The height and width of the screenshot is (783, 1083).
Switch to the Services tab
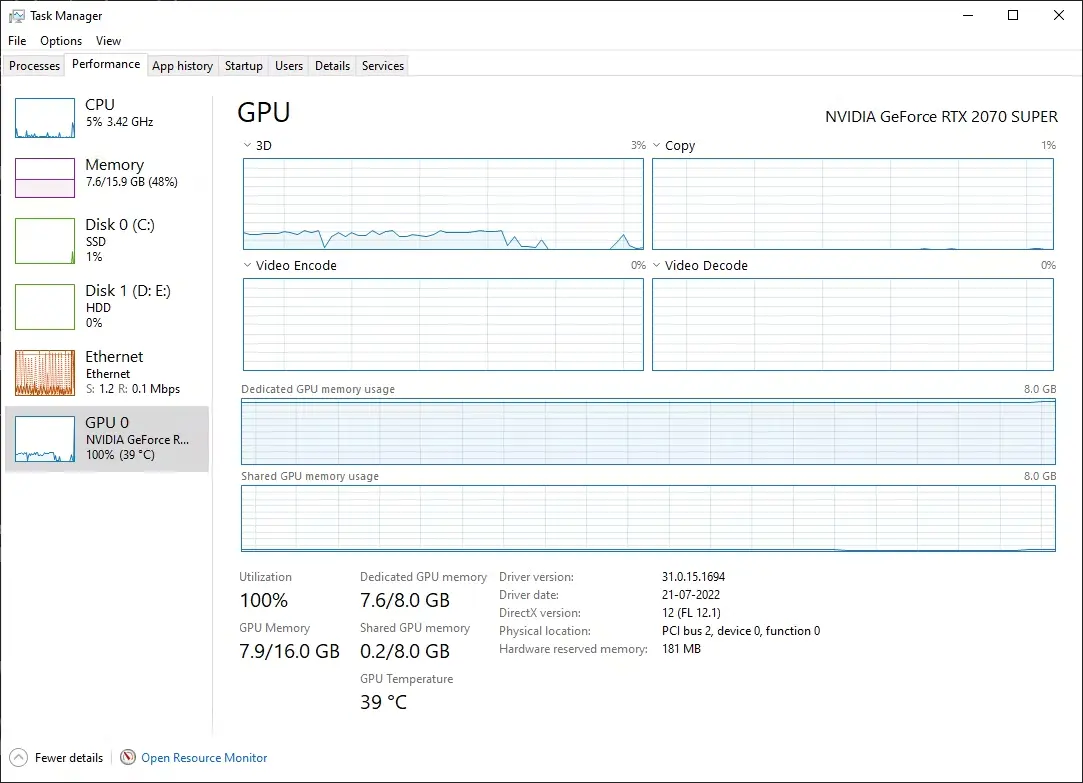(383, 66)
